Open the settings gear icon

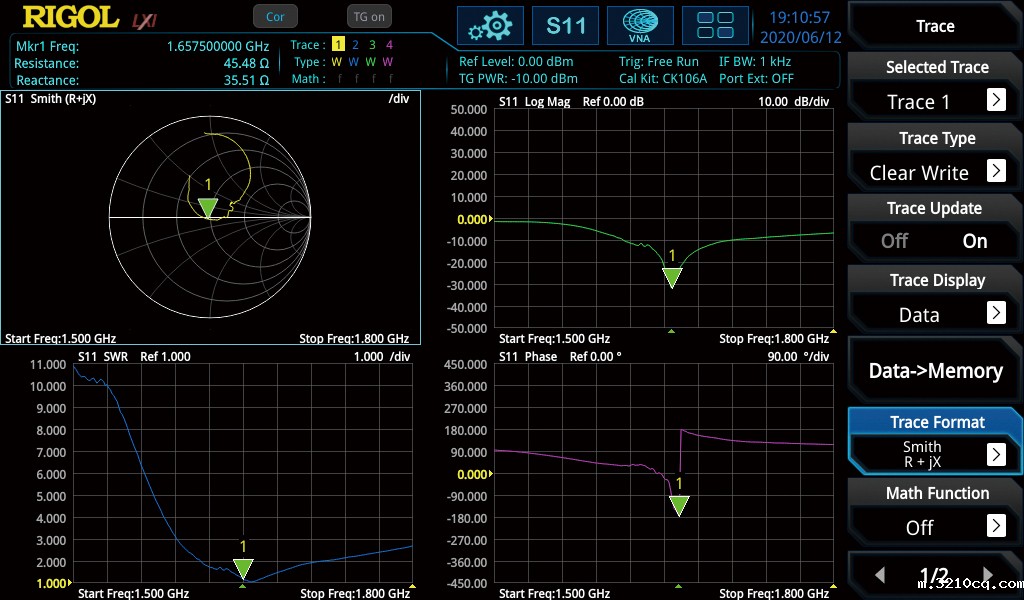[x=490, y=26]
